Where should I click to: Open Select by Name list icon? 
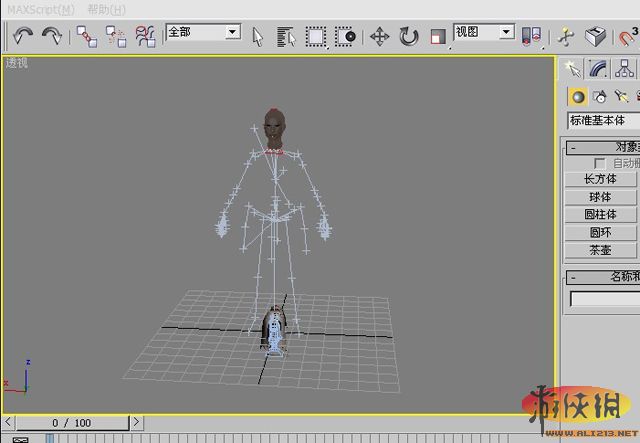click(286, 36)
